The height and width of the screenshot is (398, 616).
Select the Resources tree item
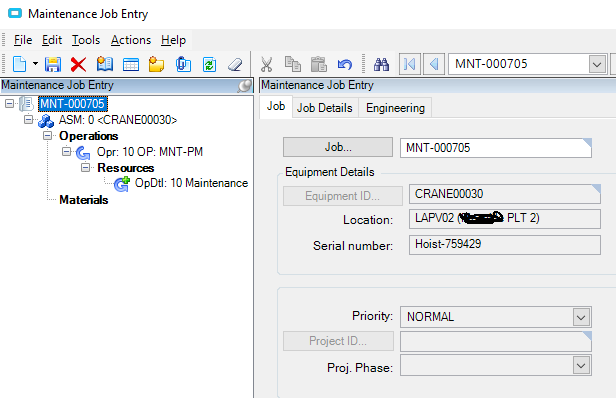point(126,168)
